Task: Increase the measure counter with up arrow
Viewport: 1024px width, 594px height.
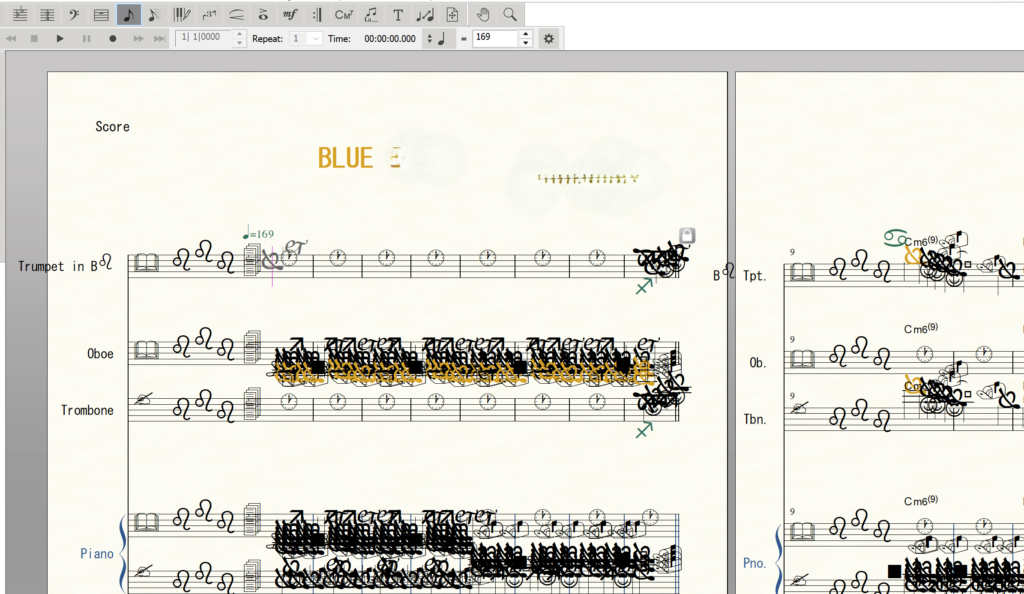Action: click(239, 34)
